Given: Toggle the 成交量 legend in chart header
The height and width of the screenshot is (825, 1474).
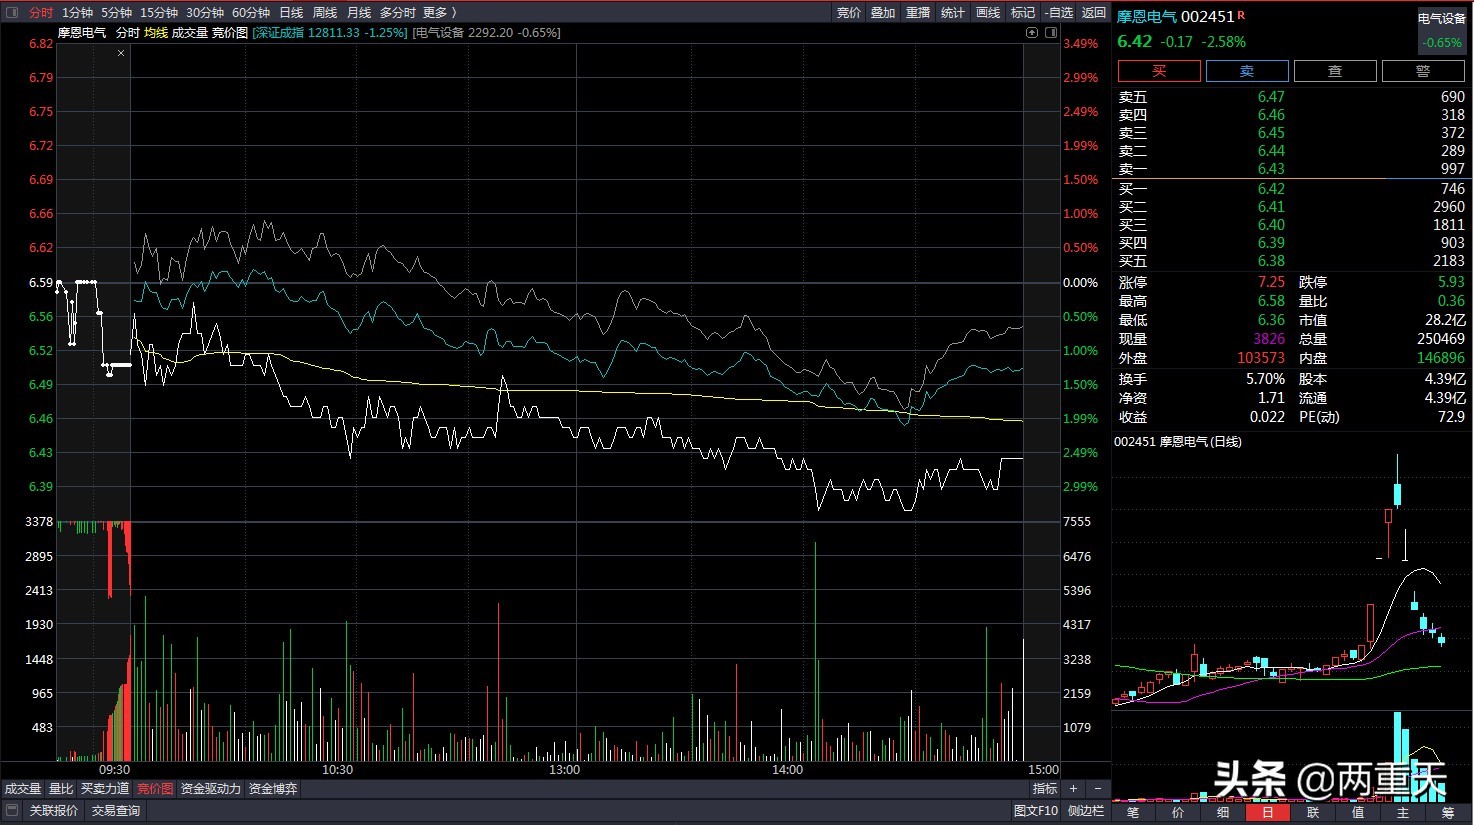Looking at the screenshot, I should click(x=190, y=33).
